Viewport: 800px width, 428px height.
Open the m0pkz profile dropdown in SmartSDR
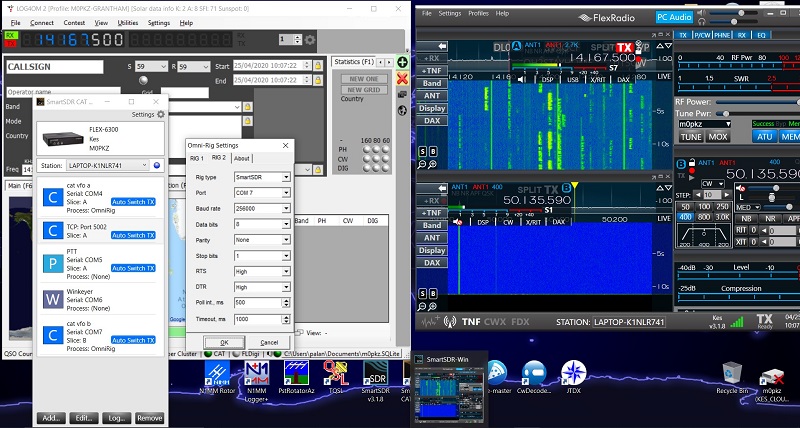pos(705,124)
